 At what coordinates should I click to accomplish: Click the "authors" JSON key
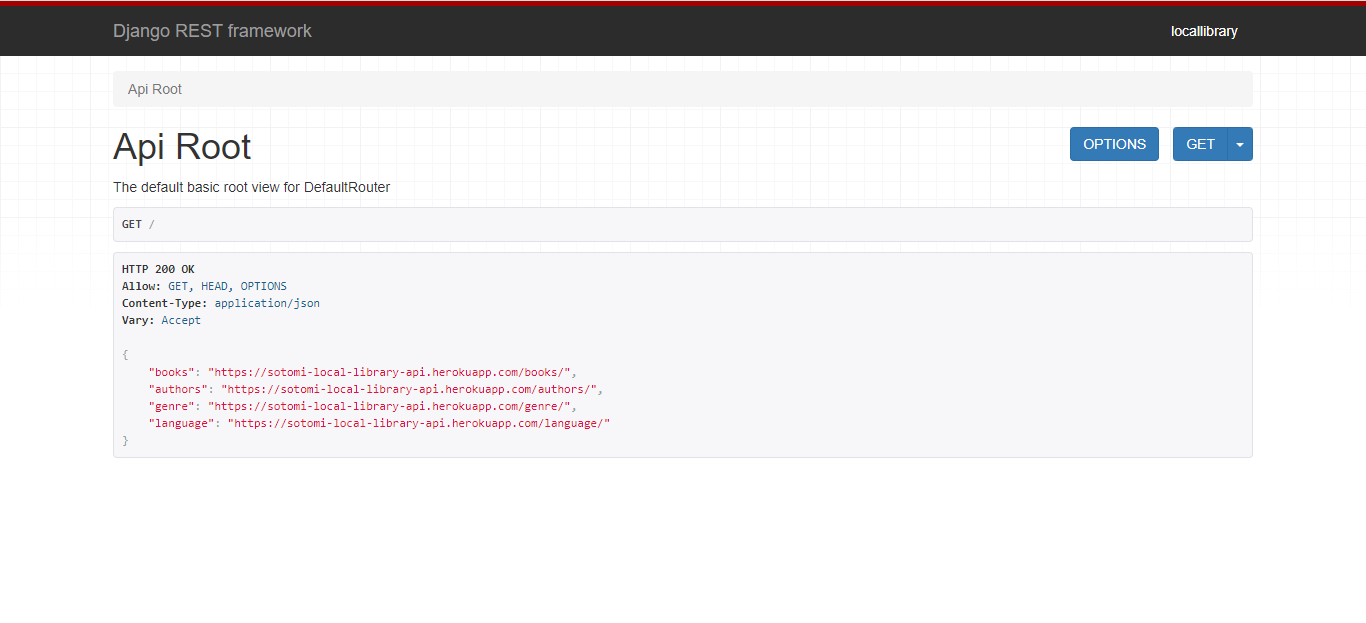tap(178, 389)
